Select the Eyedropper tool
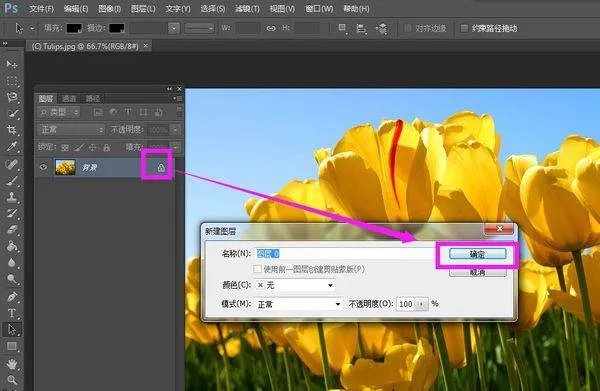600x391 pixels. 12,147
